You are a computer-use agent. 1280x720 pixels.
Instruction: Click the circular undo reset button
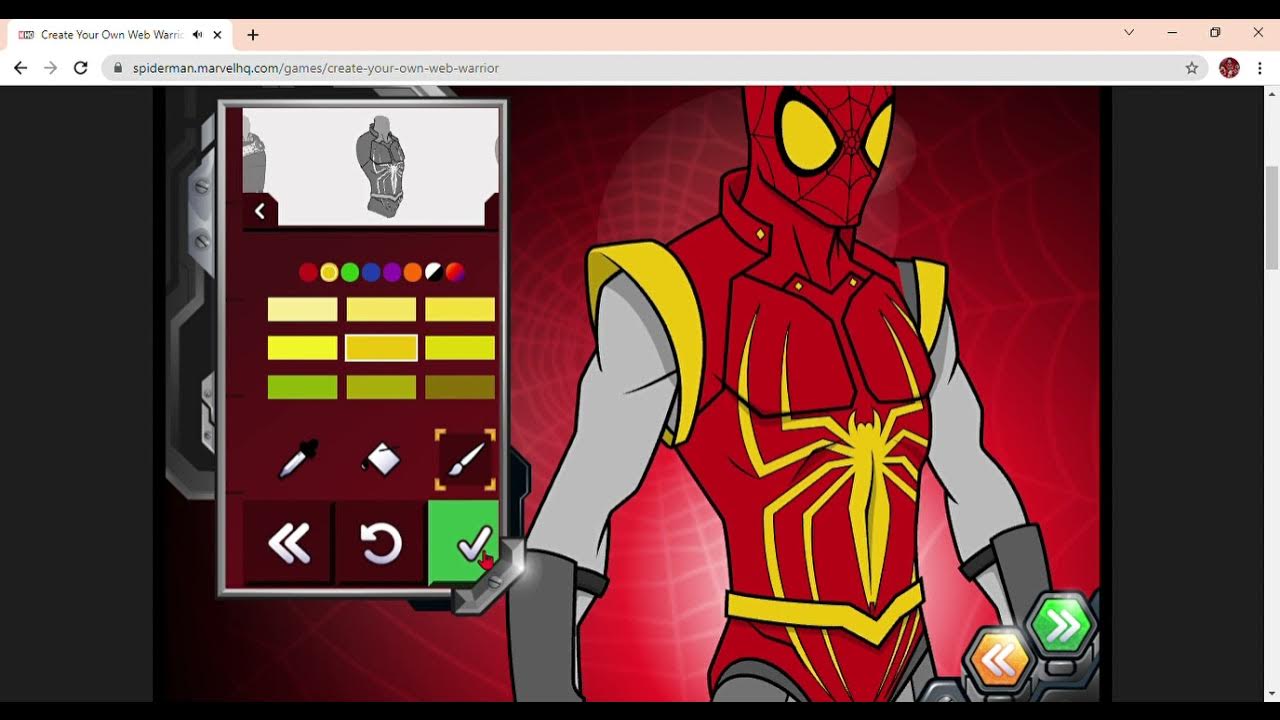click(380, 544)
